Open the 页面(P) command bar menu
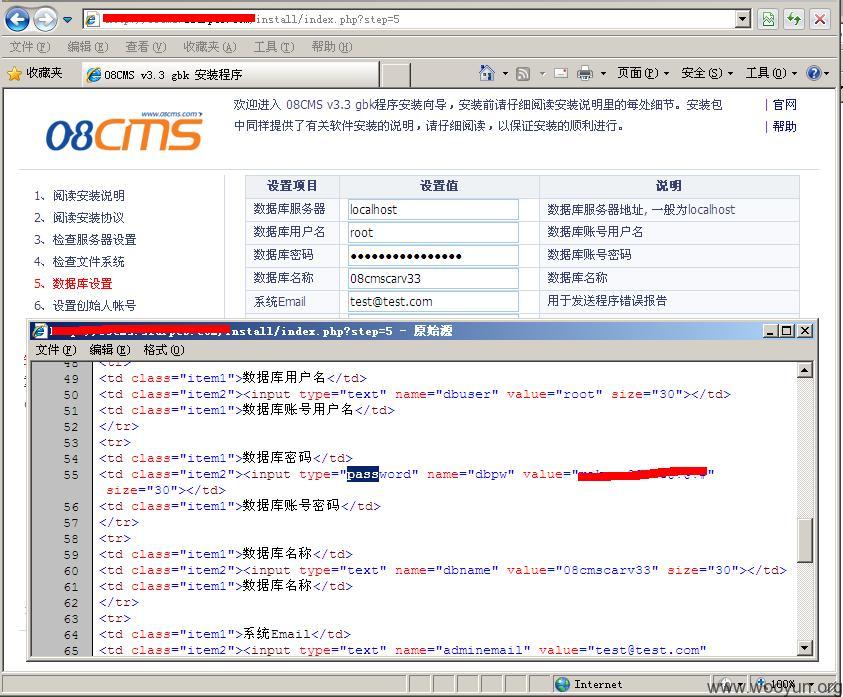The image size is (843, 697). (x=643, y=73)
